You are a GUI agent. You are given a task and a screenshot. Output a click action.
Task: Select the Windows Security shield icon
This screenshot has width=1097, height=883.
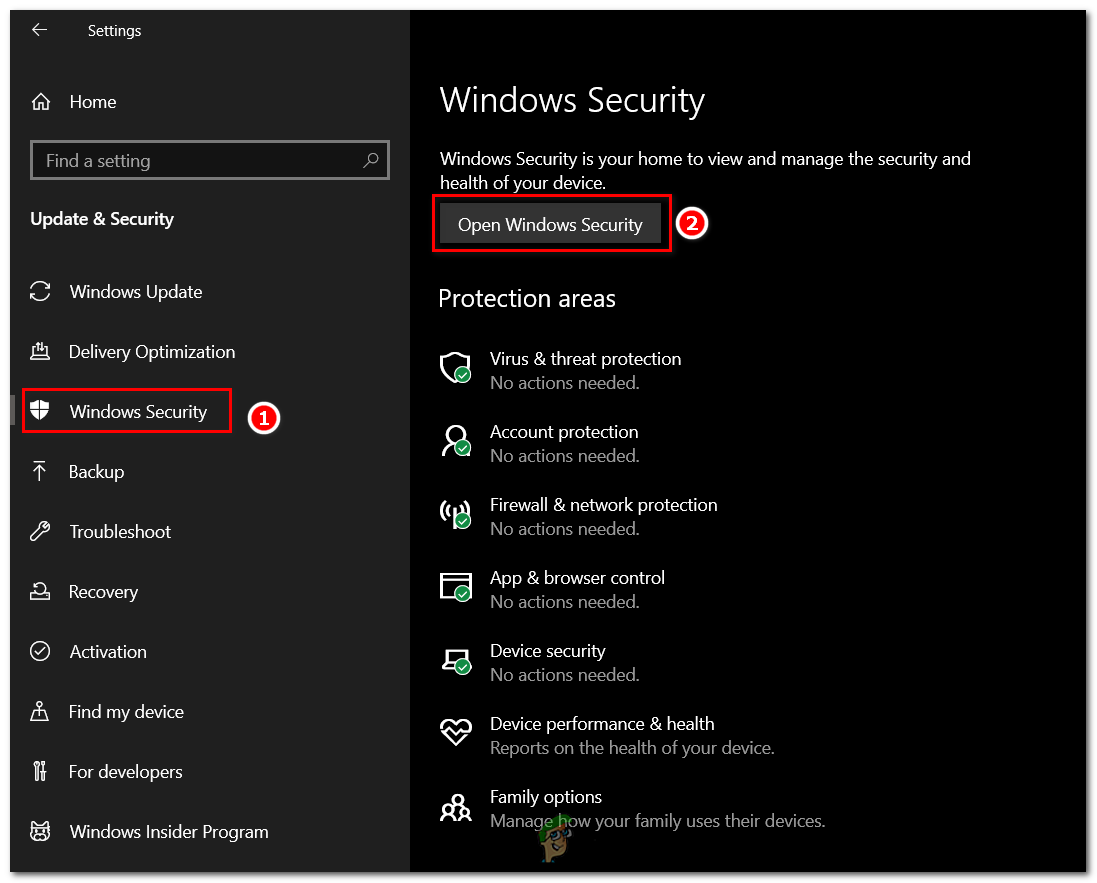coord(40,411)
